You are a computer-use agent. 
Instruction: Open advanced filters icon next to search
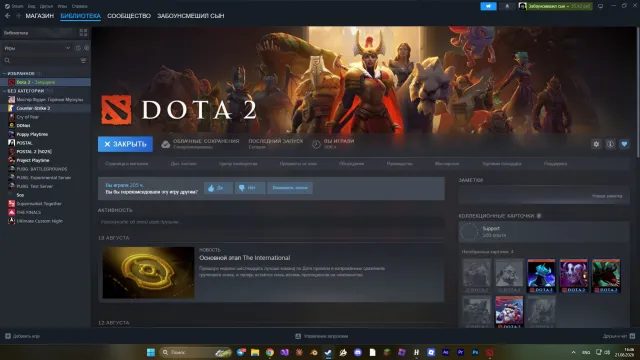click(83, 60)
